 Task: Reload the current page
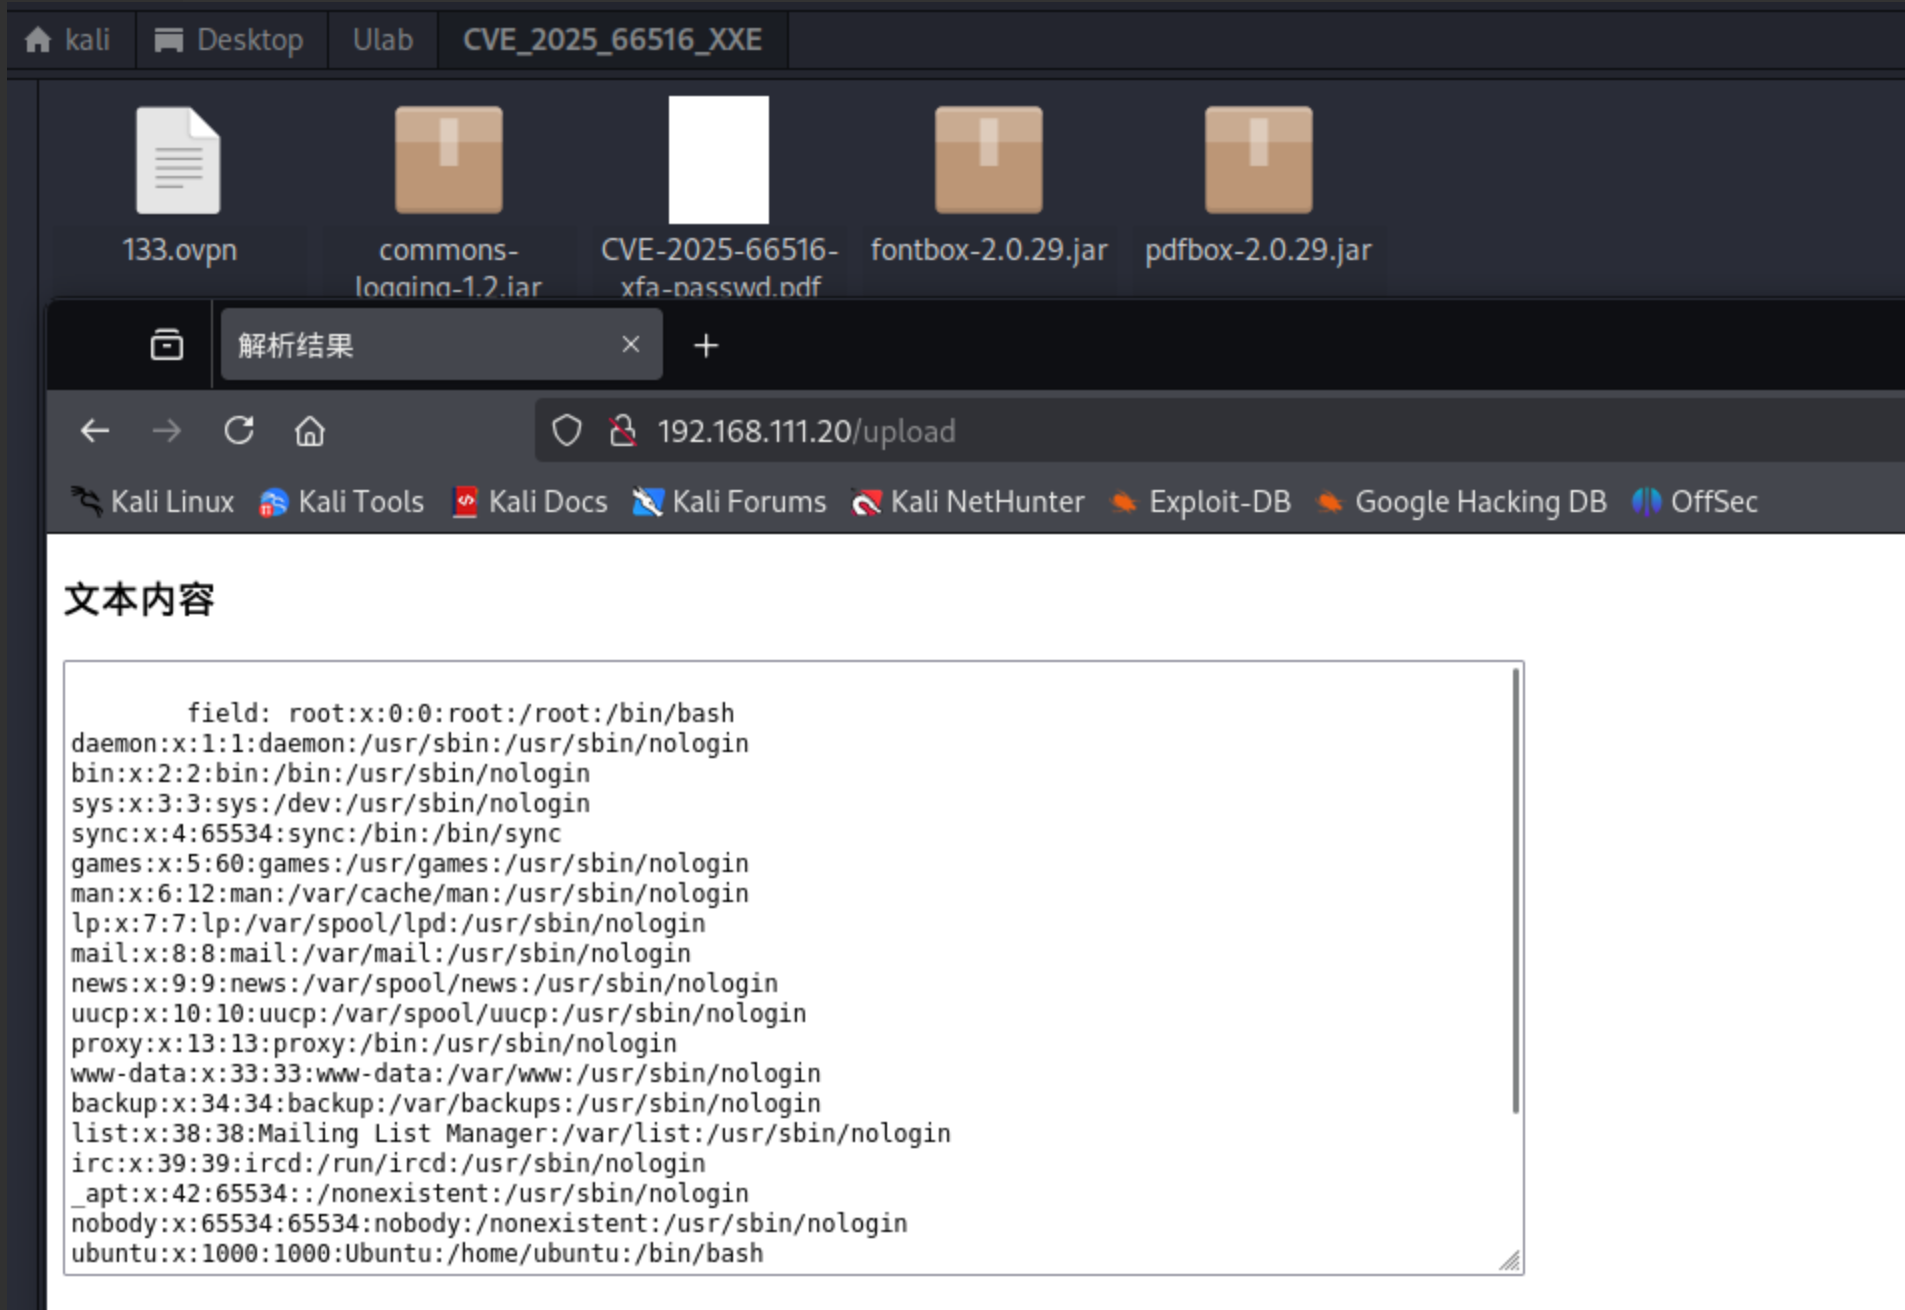(x=239, y=430)
